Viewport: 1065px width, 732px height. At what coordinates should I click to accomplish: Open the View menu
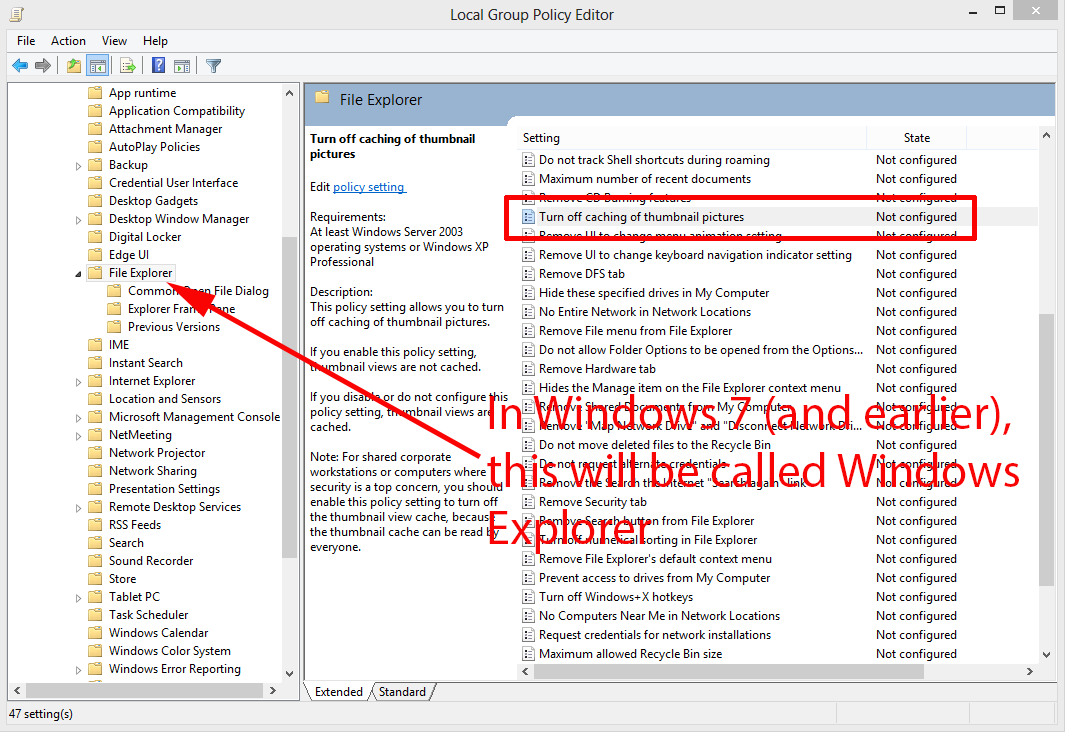[x=114, y=41]
